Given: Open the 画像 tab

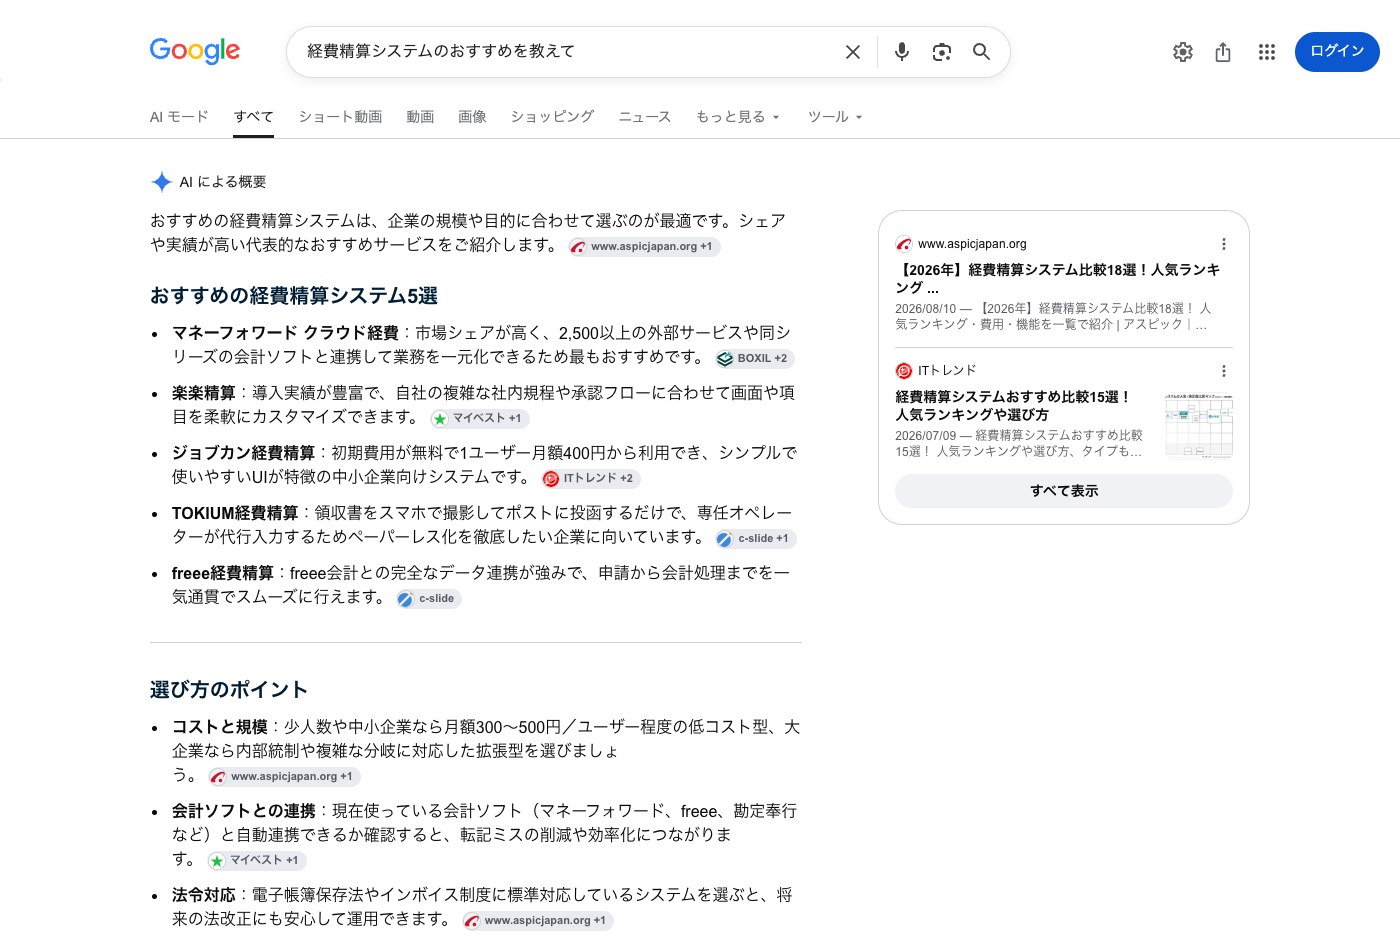Looking at the screenshot, I should 472,117.
